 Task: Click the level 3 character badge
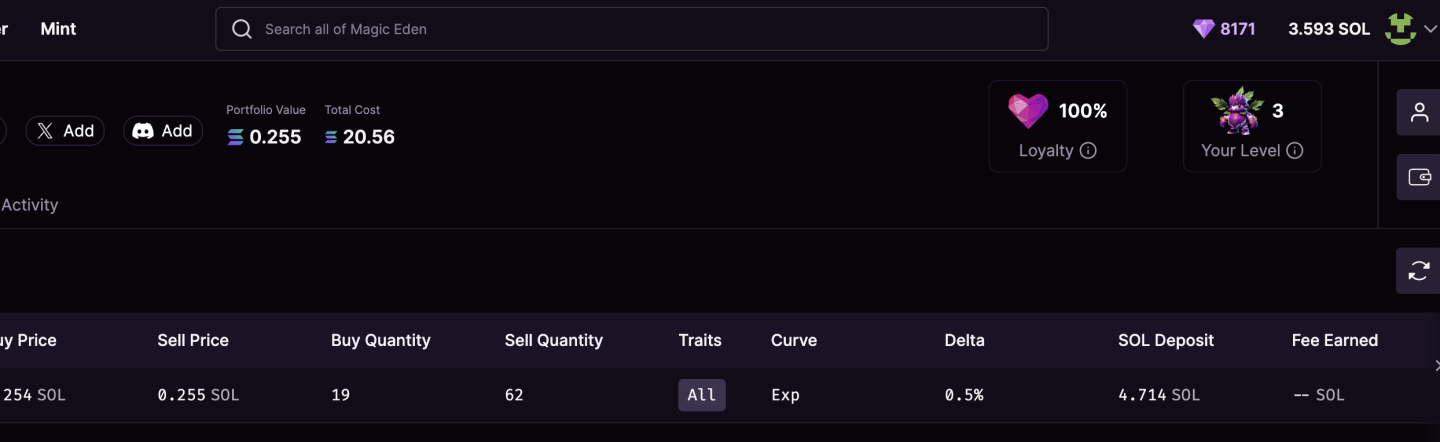(x=1236, y=111)
